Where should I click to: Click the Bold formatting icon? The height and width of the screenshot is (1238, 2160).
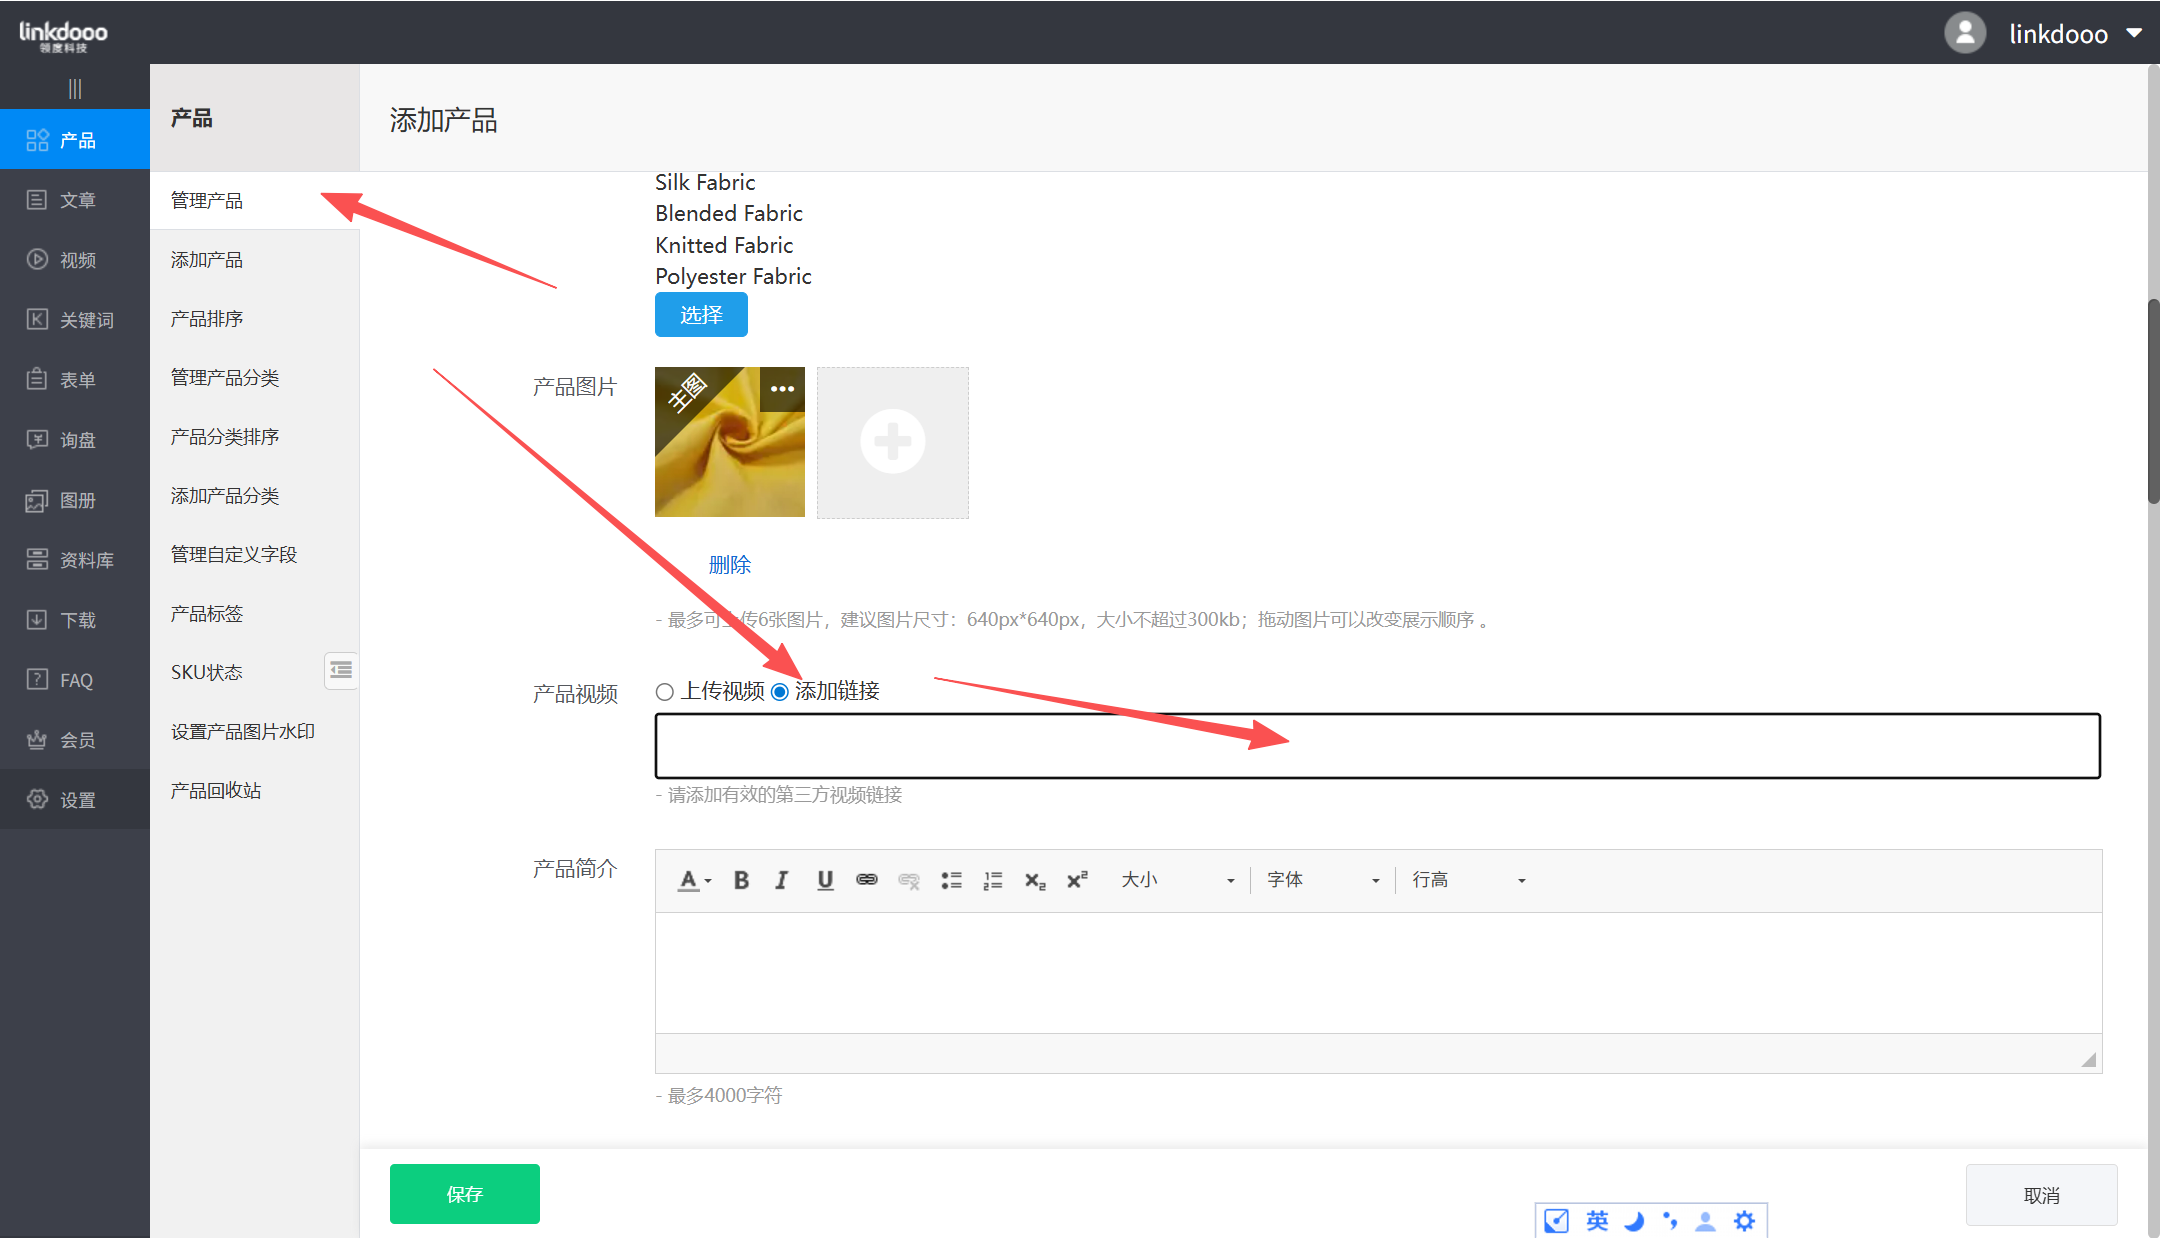(741, 880)
